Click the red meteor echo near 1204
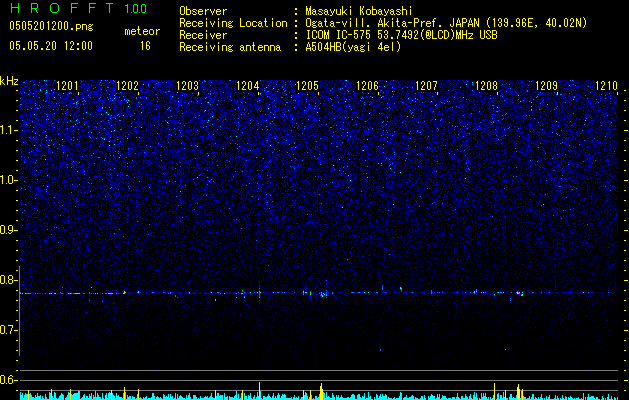 [x=260, y=293]
